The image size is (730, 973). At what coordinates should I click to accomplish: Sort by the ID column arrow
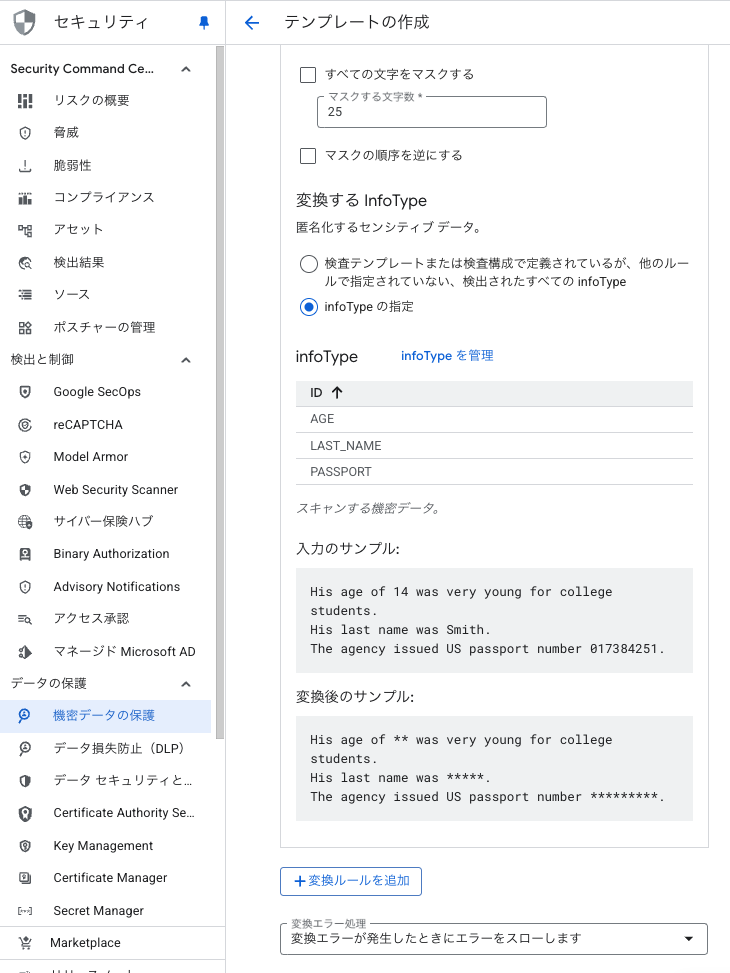click(x=337, y=393)
